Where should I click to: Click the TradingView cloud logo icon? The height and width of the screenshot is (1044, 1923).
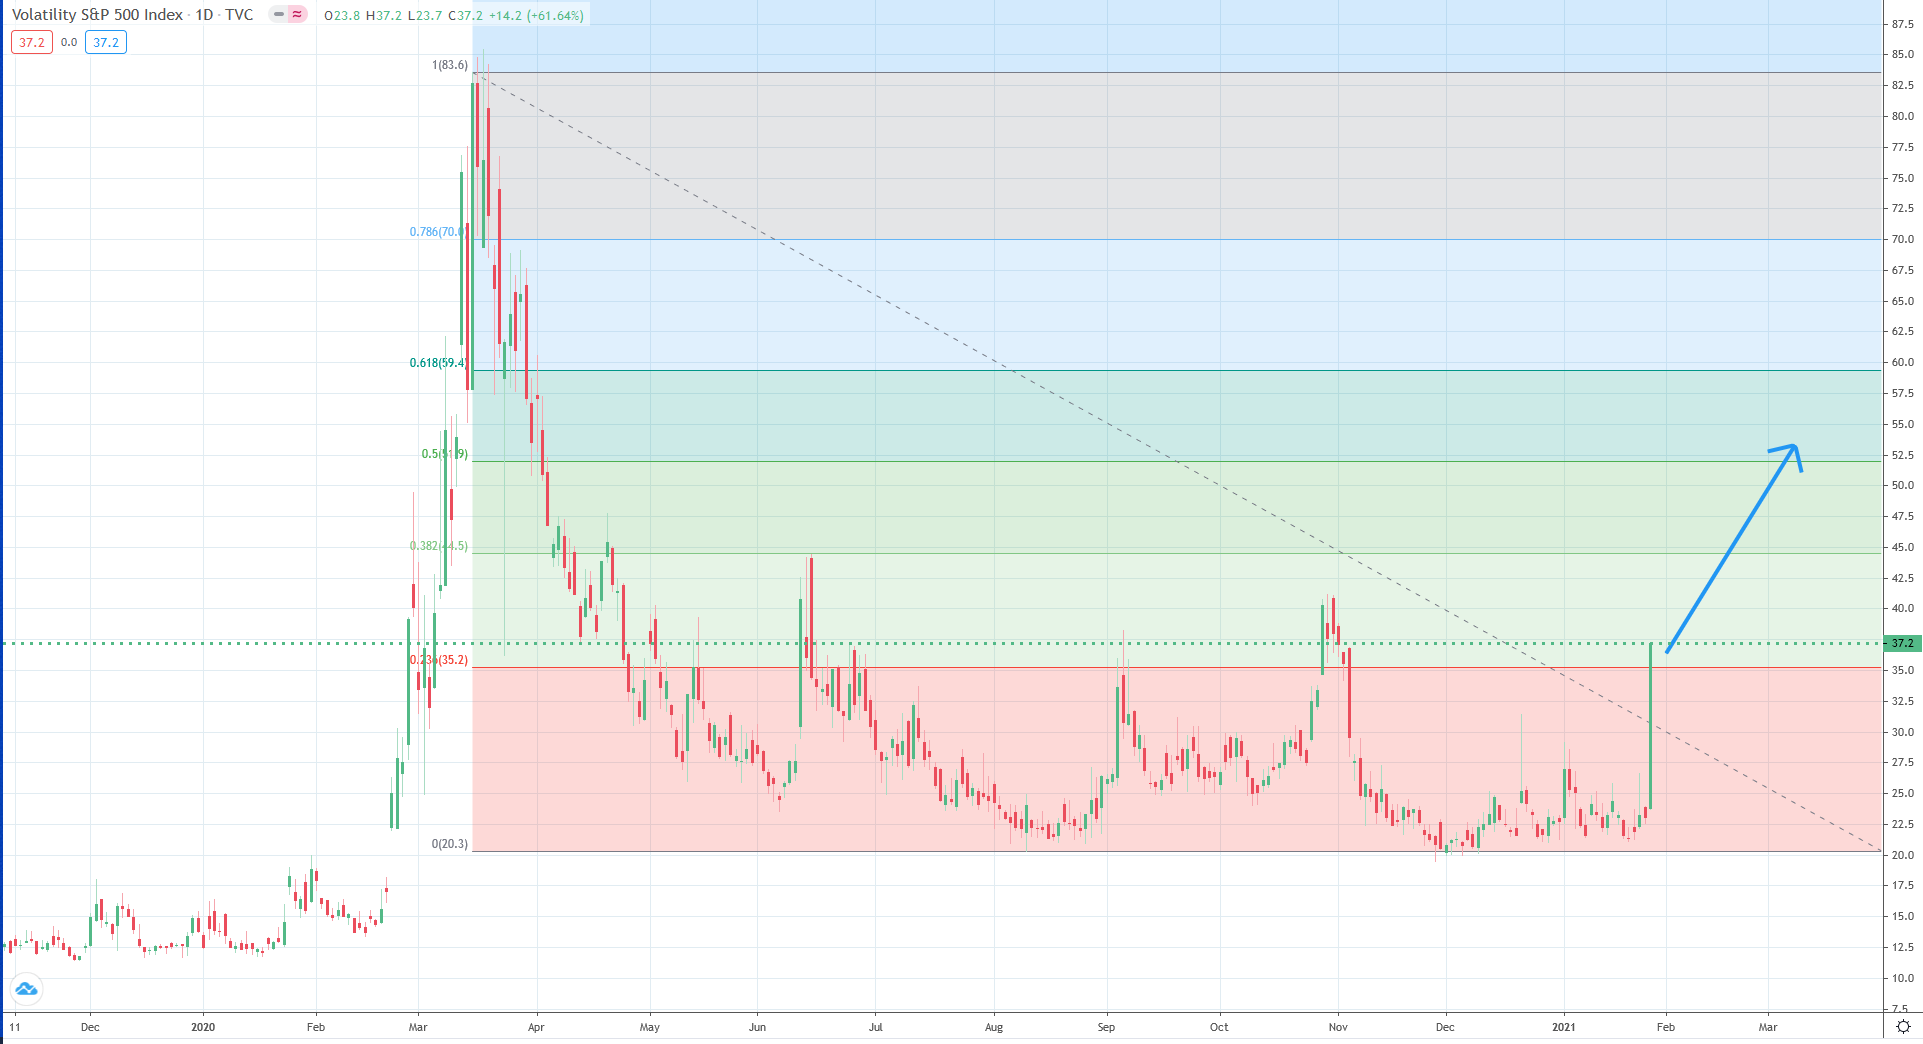coord(26,989)
